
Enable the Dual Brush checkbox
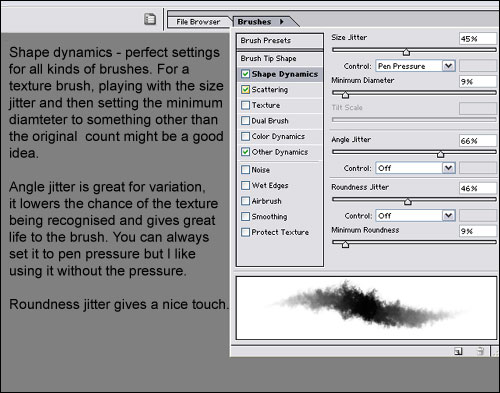pos(245,121)
